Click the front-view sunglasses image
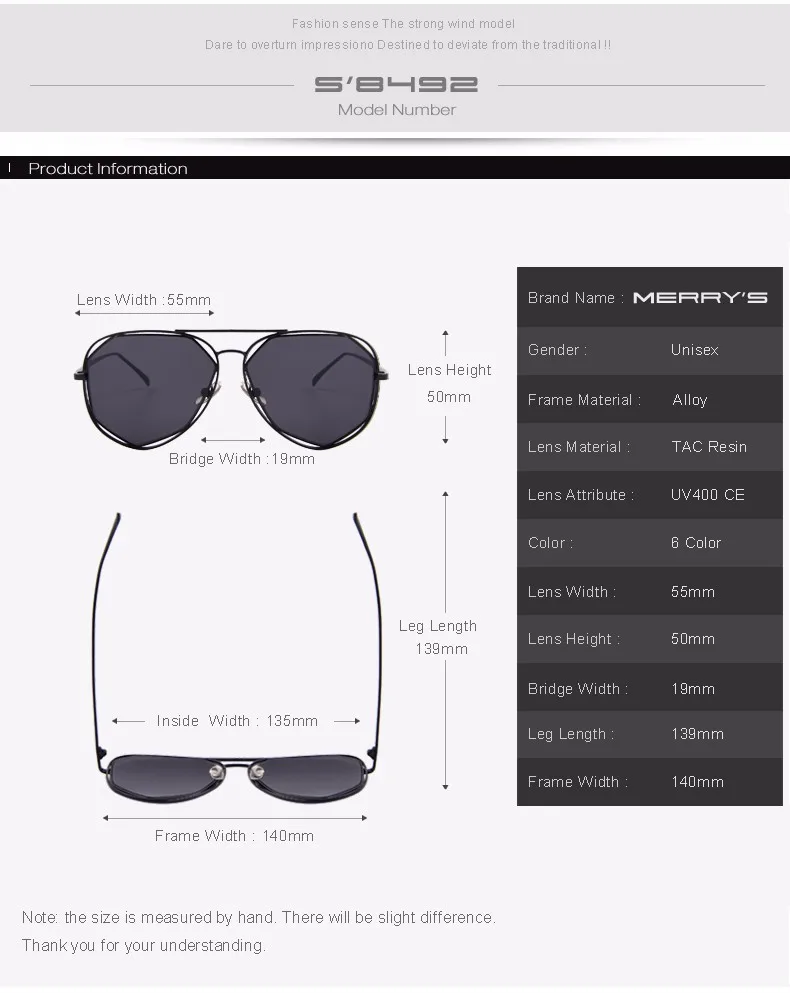 click(231, 388)
